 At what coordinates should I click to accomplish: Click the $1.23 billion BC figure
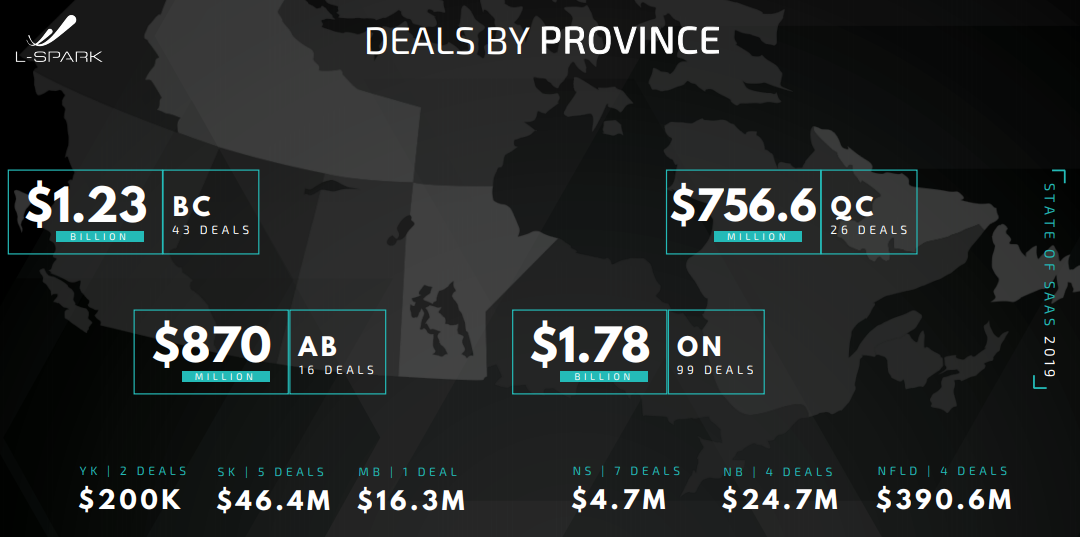pos(85,211)
